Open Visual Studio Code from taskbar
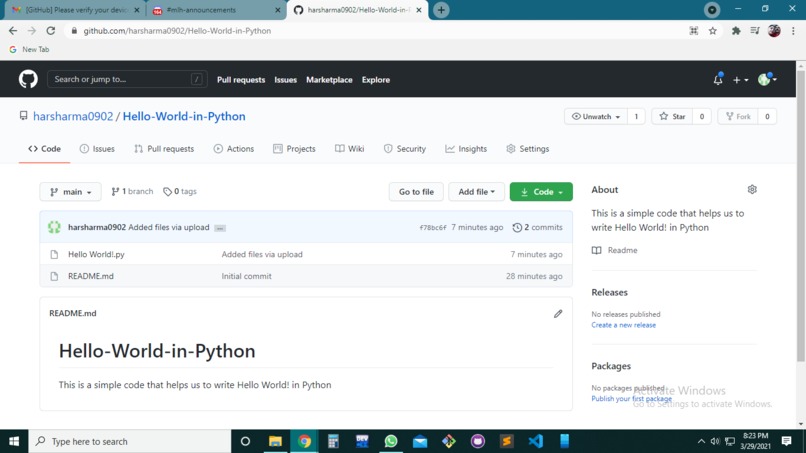 [535, 441]
